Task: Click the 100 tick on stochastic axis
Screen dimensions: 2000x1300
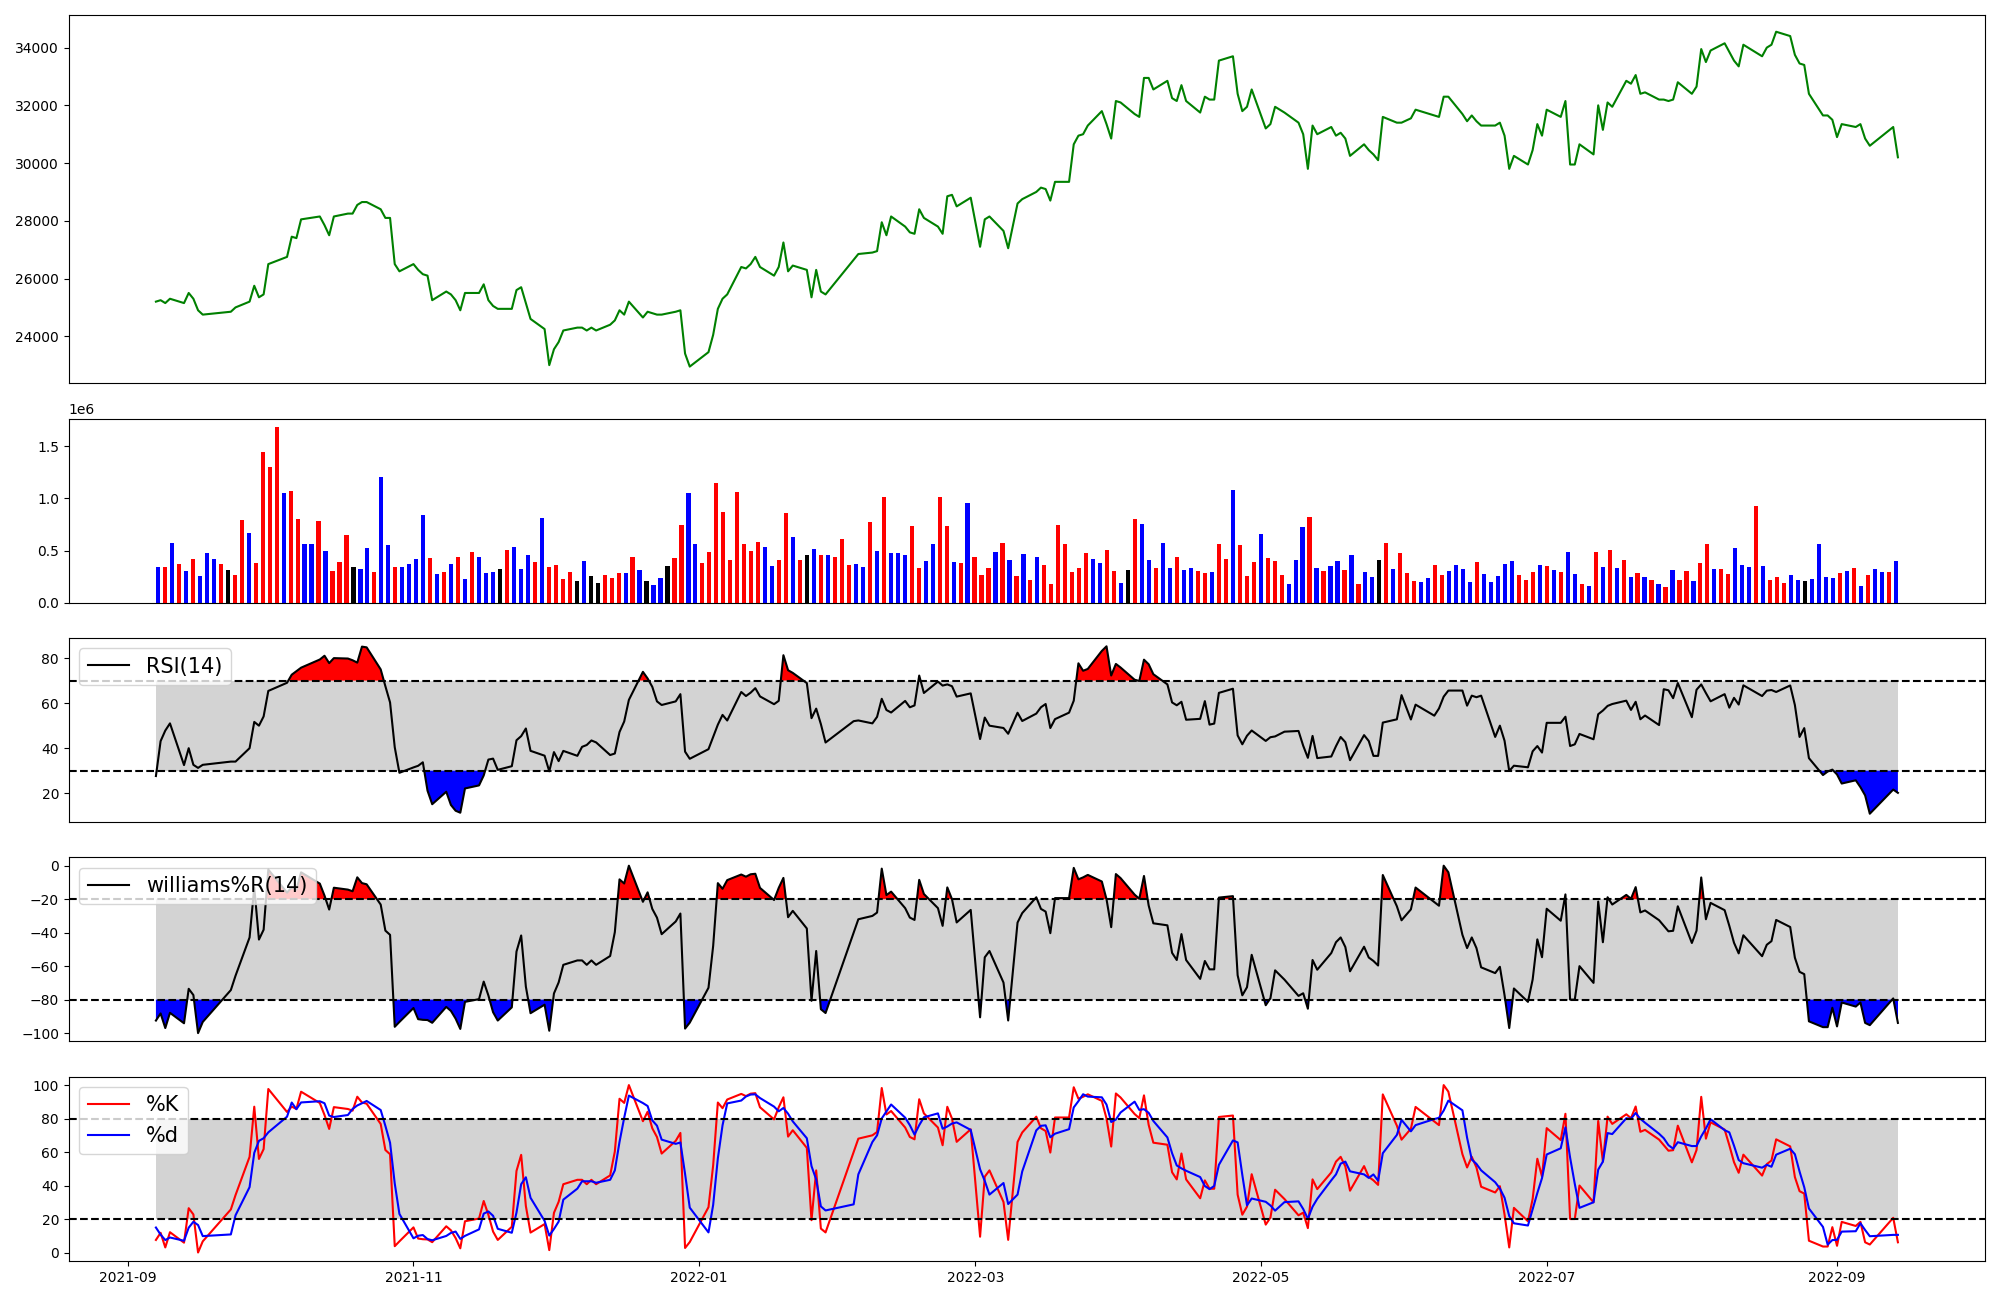Action: [46, 1086]
